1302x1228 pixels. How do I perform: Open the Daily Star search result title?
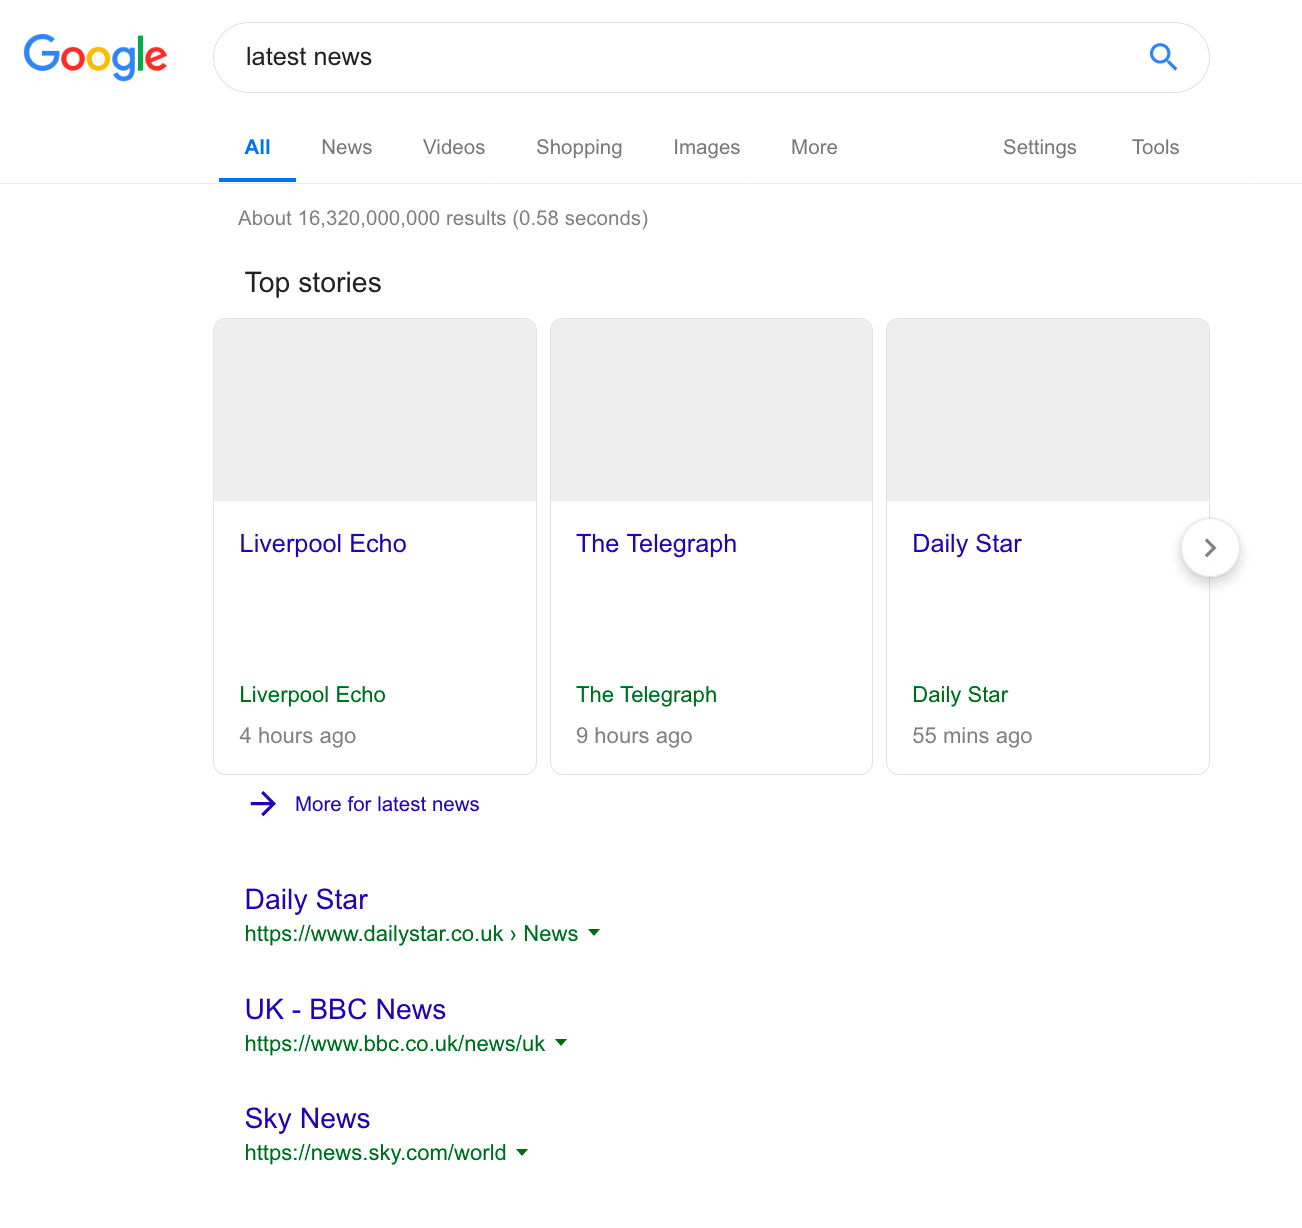pos(306,899)
